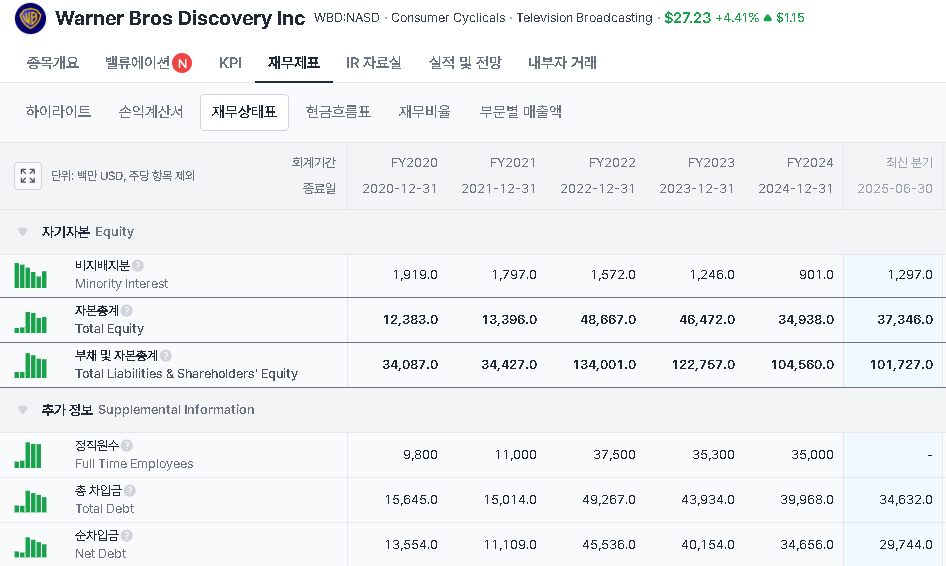Click Total Liabilities latest quarter 101,727.0
The height and width of the screenshot is (566, 946).
tap(901, 365)
